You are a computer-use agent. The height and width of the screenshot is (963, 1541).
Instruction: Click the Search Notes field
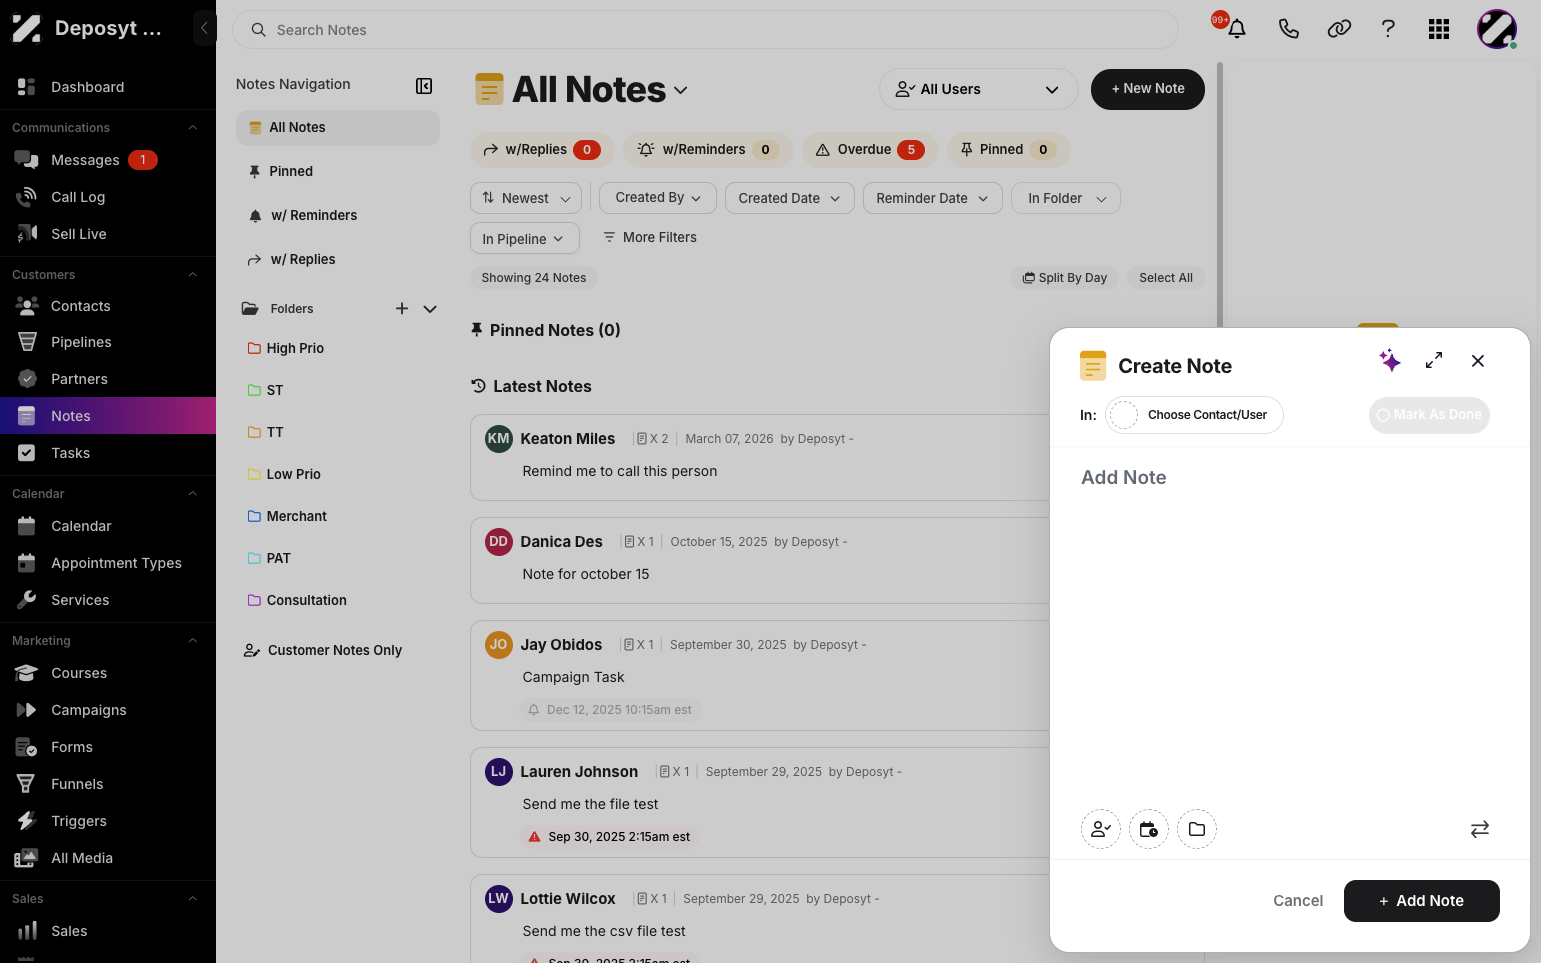(x=706, y=30)
